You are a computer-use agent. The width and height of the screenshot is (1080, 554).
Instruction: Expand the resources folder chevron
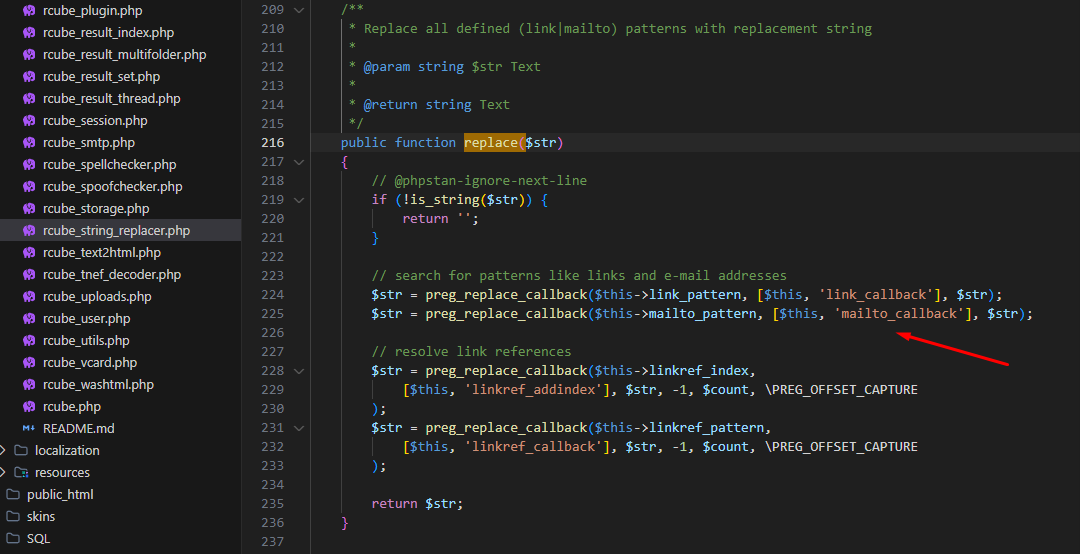coord(3,473)
